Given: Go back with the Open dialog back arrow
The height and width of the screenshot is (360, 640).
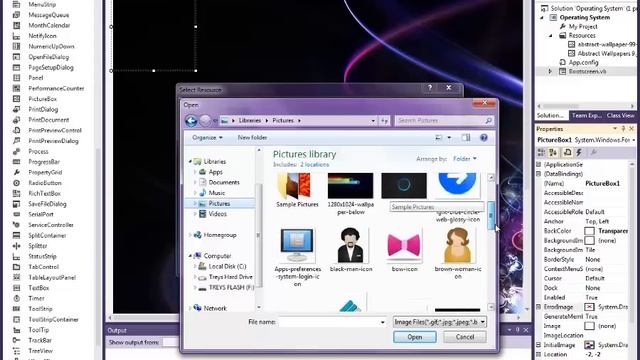Looking at the screenshot, I should [191, 121].
